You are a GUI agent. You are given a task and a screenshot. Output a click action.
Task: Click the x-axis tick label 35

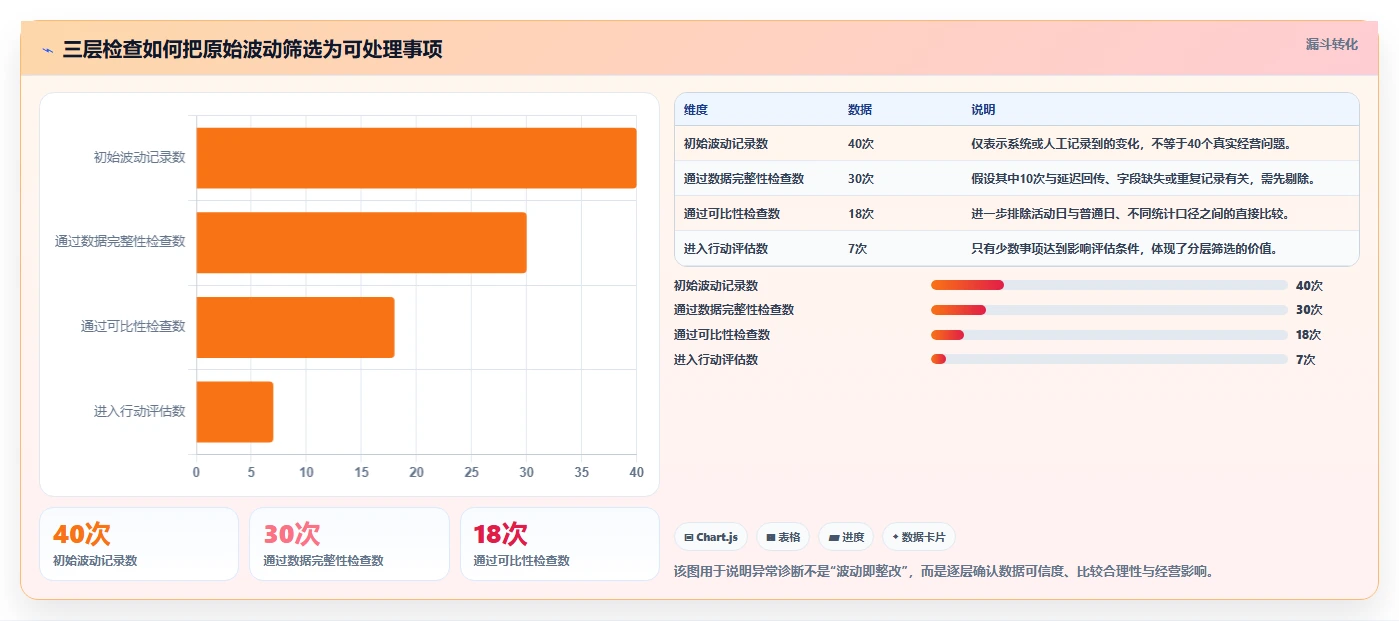click(581, 472)
